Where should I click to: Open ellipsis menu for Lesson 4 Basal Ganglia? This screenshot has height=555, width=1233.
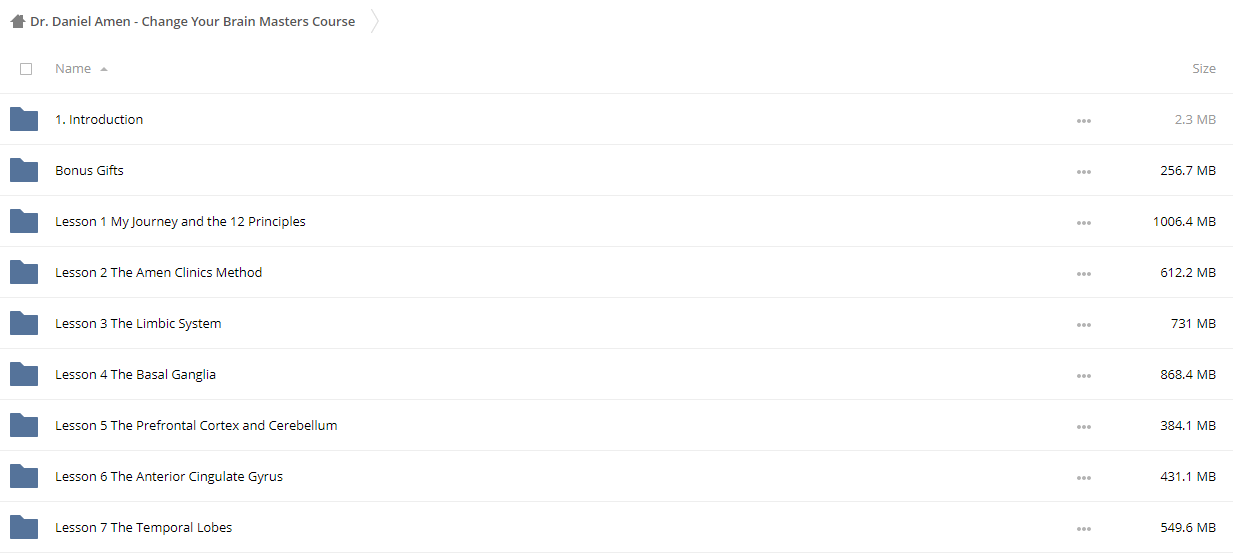1084,376
